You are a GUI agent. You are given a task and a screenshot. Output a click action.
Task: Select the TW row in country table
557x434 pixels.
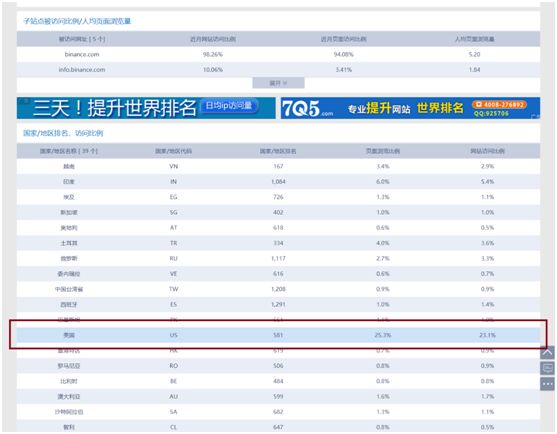pos(278,289)
